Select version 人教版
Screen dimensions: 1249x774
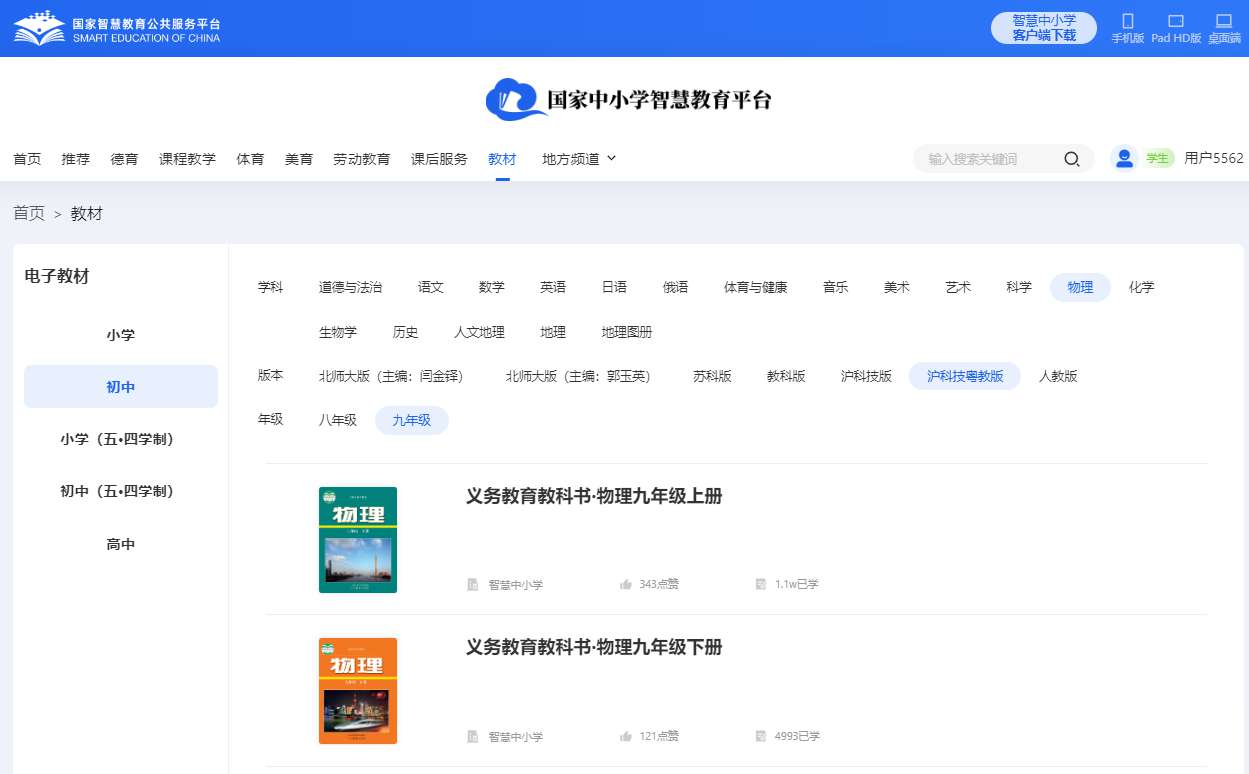pyautogui.click(x=1058, y=376)
